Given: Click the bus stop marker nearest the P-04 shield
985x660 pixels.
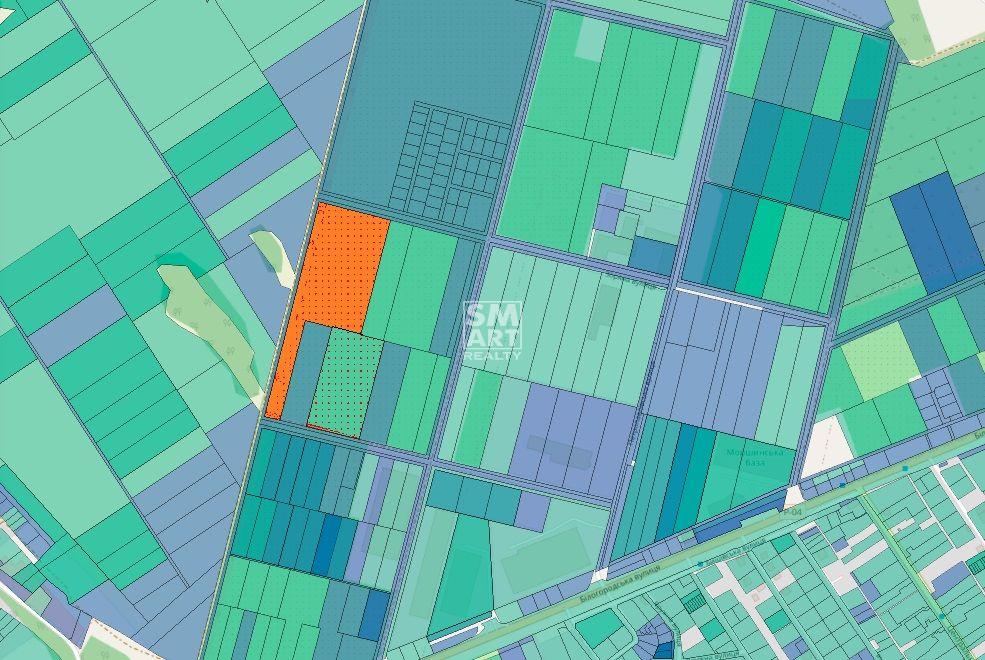Looking at the screenshot, I should coord(840,485).
